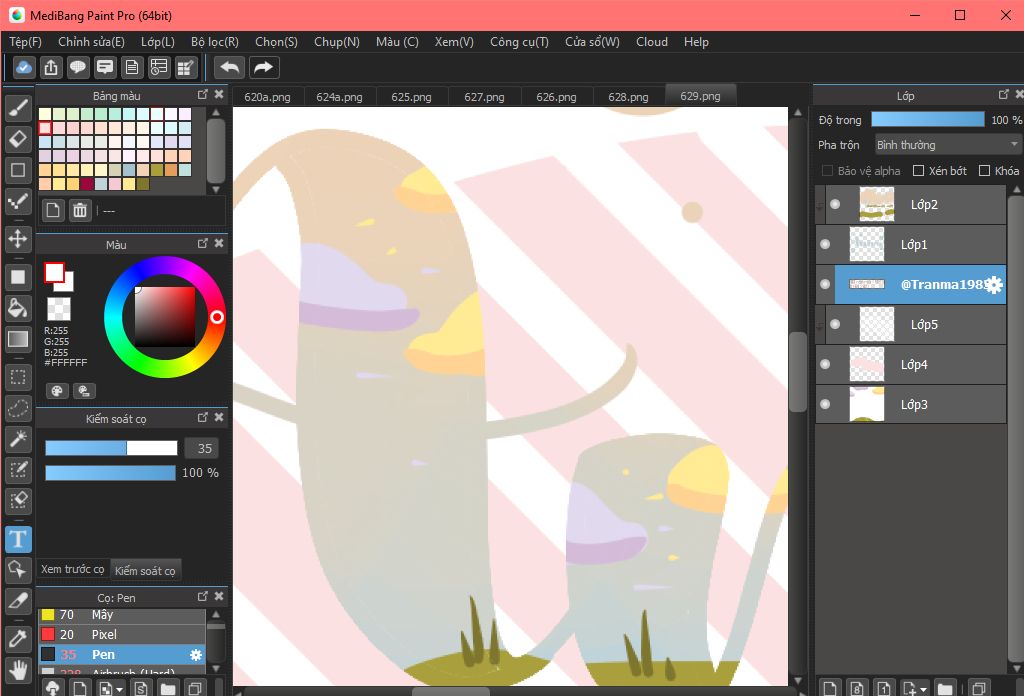
Task: Activate the Eyedropper tool
Action: pyautogui.click(x=18, y=639)
